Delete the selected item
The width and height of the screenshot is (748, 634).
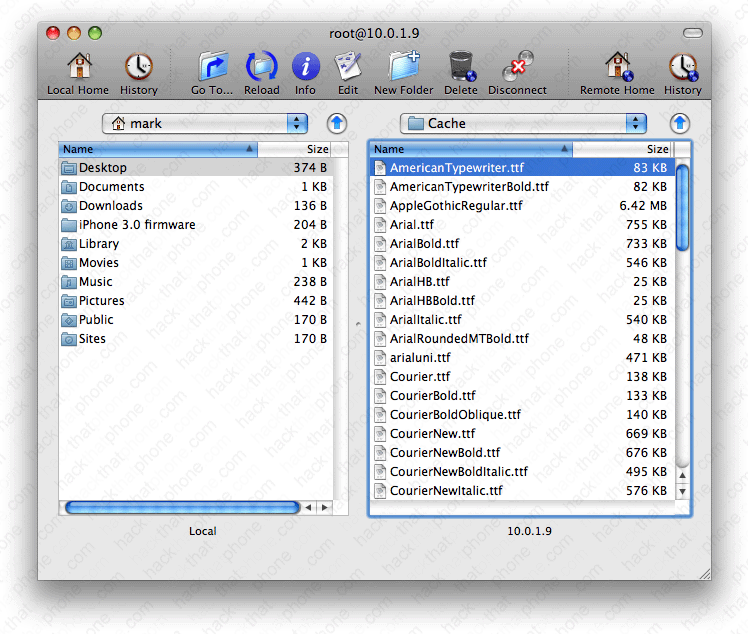click(461, 68)
